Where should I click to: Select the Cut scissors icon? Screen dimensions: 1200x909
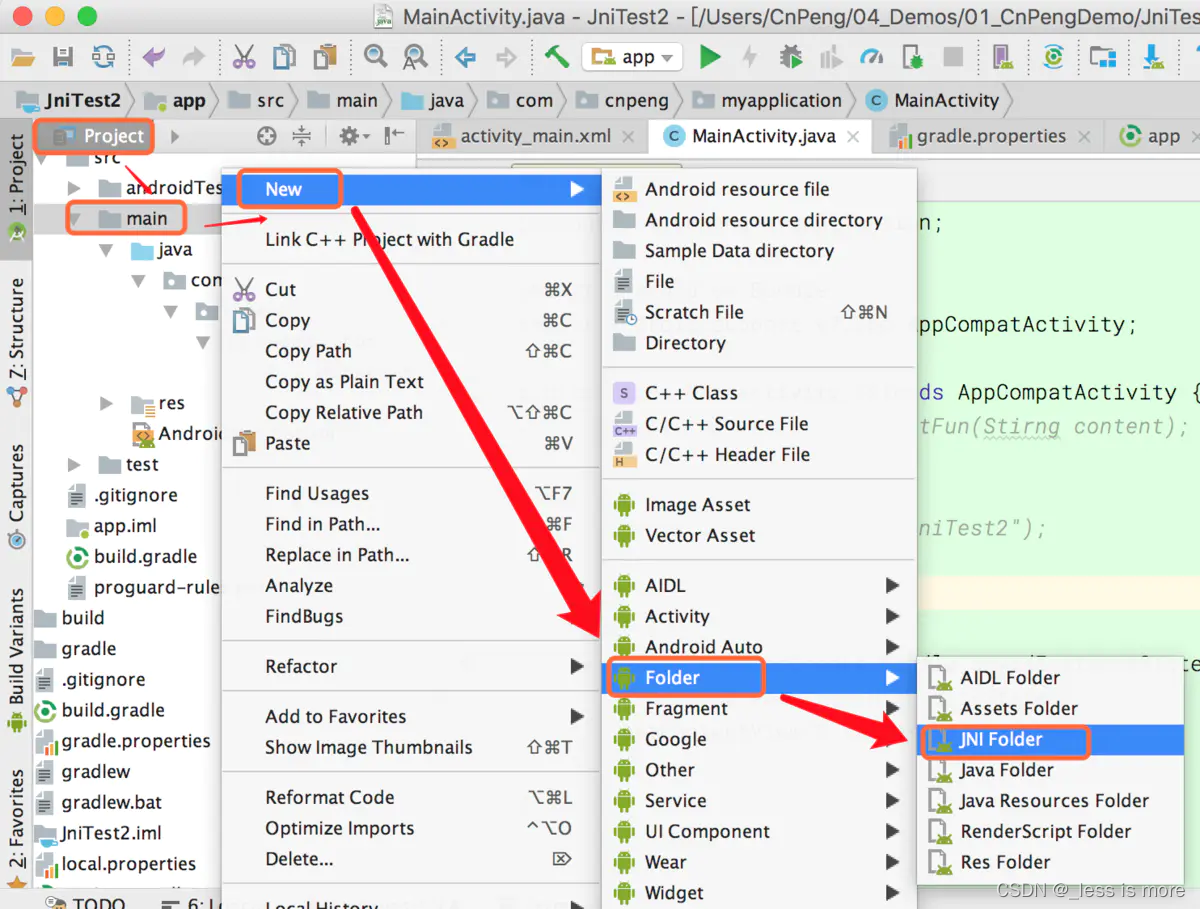point(244,57)
